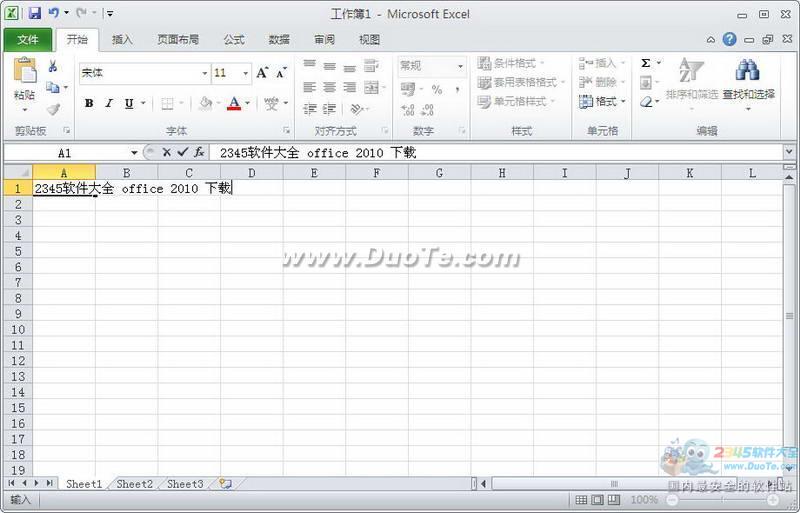The image size is (800, 513).
Task: Click the Undo arrow icon
Action: 54,13
